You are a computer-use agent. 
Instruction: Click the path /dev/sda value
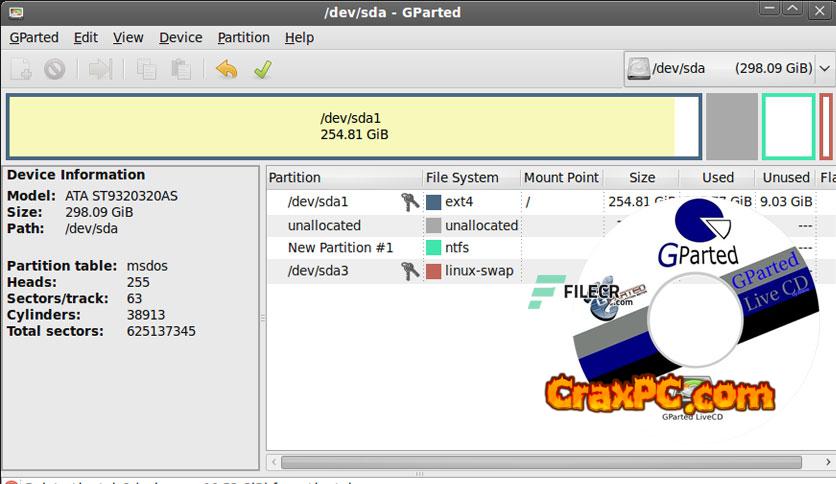[x=92, y=229]
